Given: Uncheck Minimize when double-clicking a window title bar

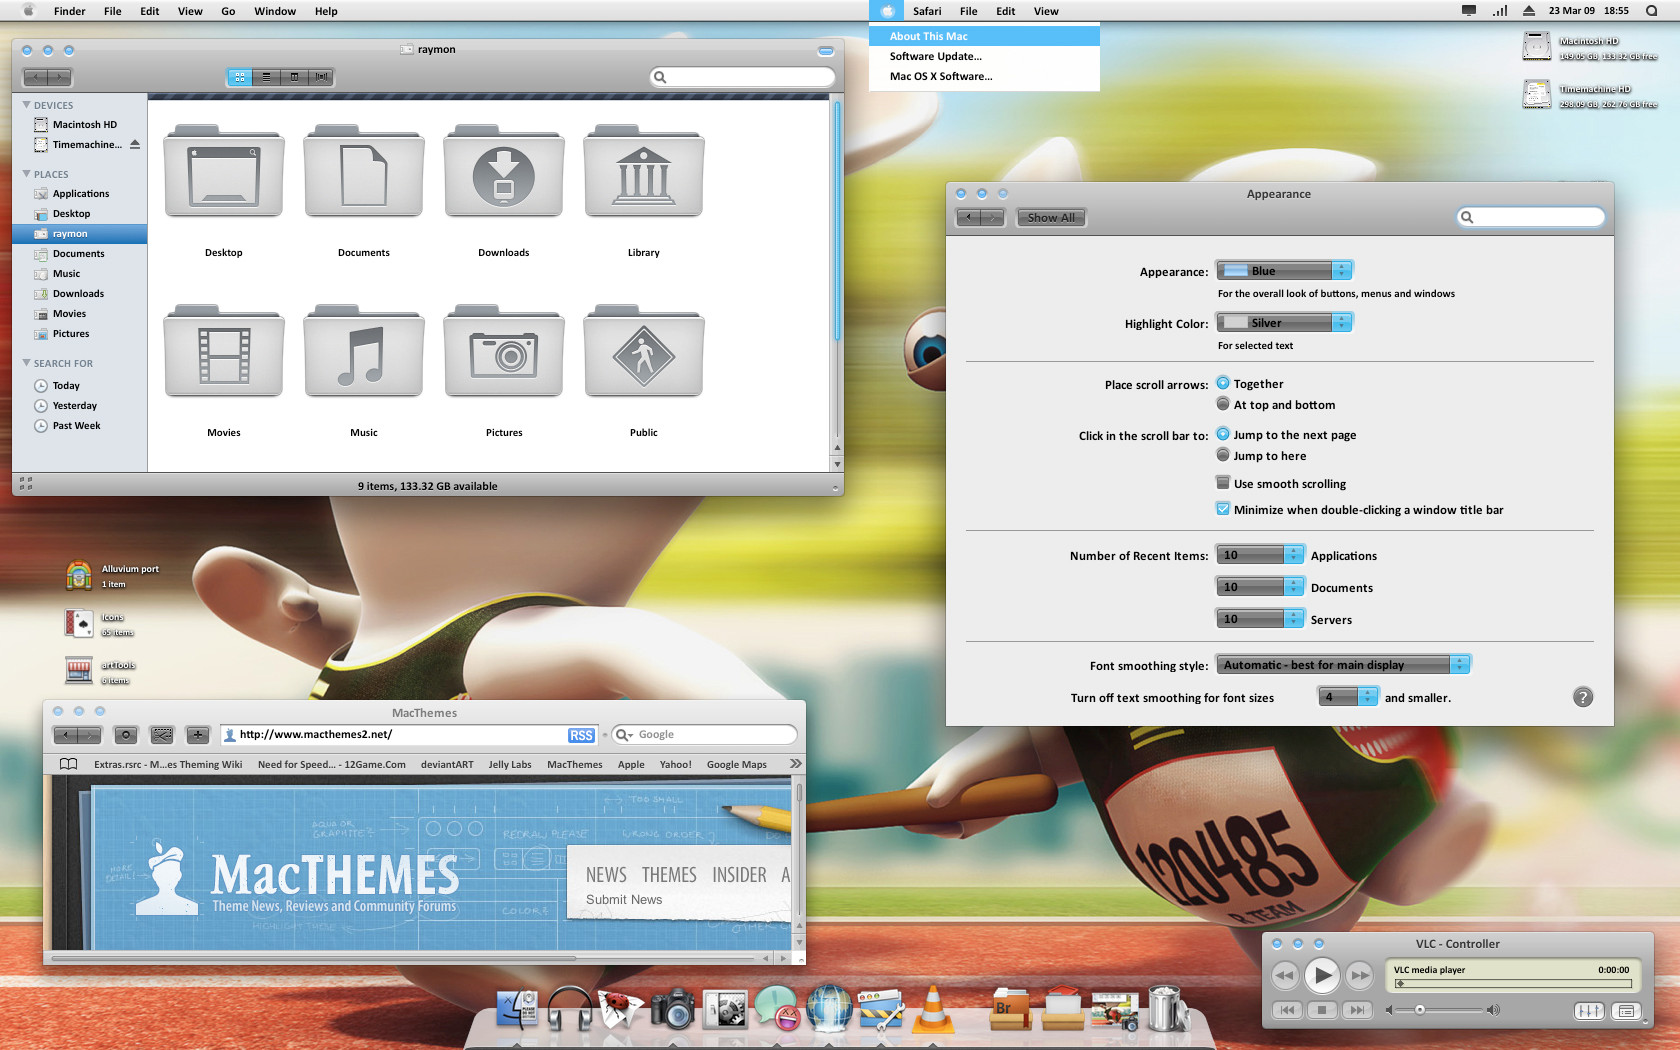Looking at the screenshot, I should (x=1223, y=509).
